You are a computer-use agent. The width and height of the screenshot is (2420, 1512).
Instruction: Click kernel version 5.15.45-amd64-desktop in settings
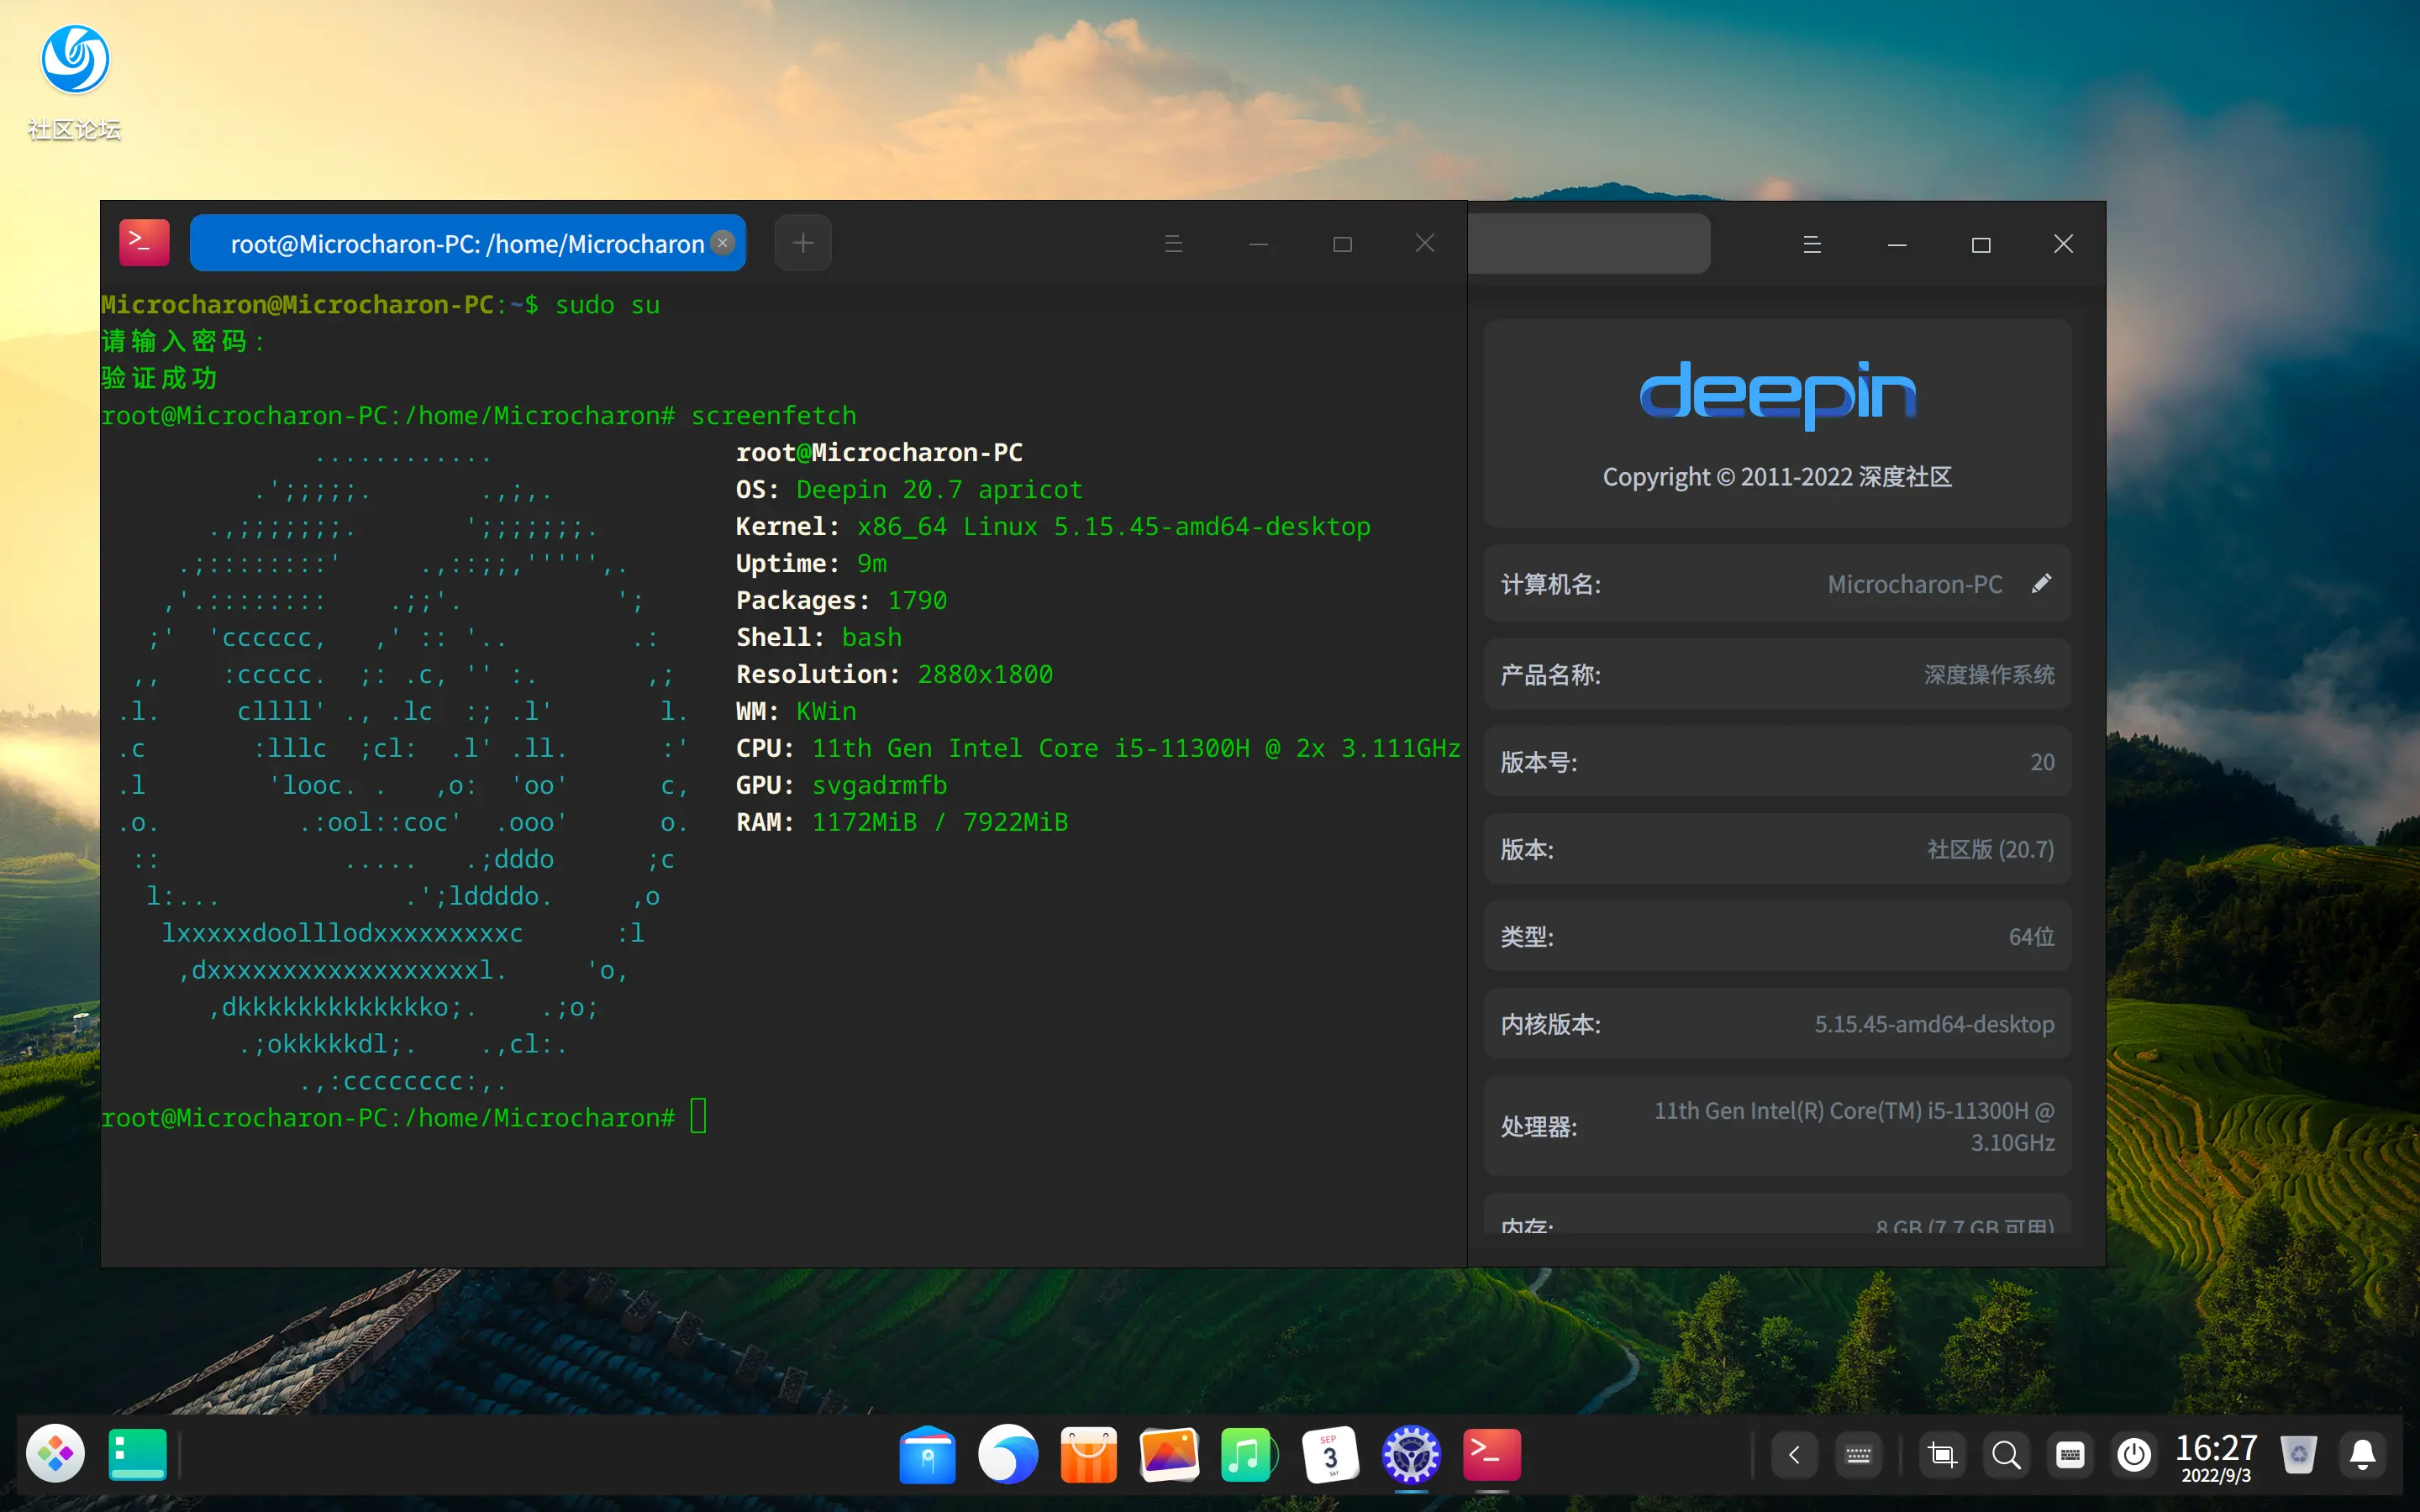coord(1934,1024)
